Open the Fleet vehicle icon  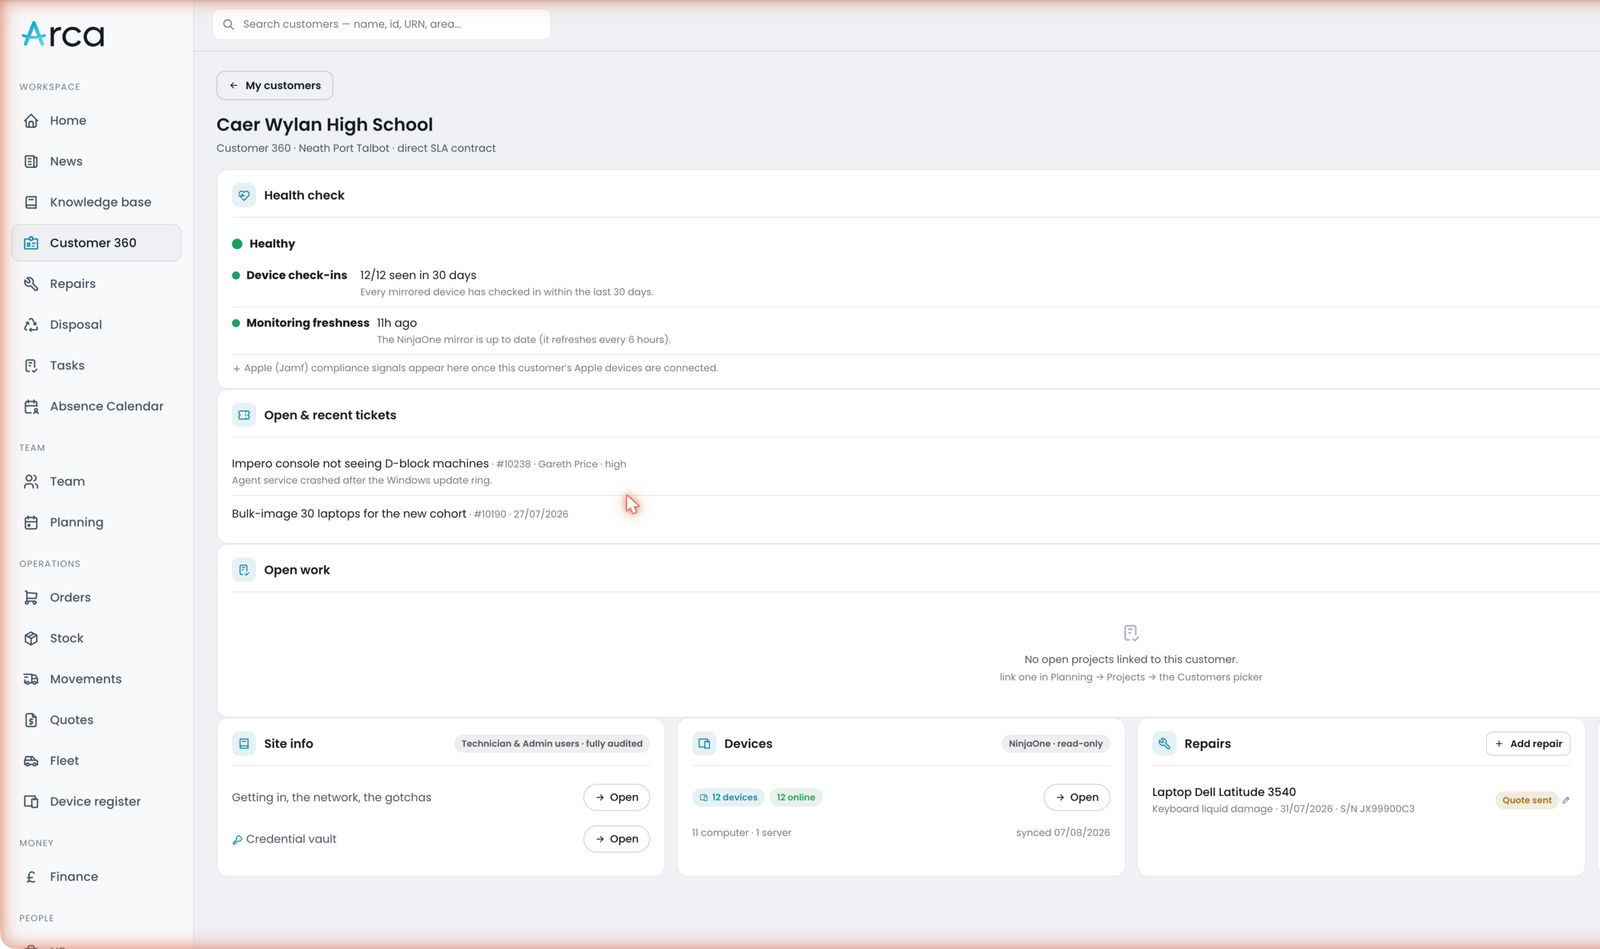(x=31, y=761)
